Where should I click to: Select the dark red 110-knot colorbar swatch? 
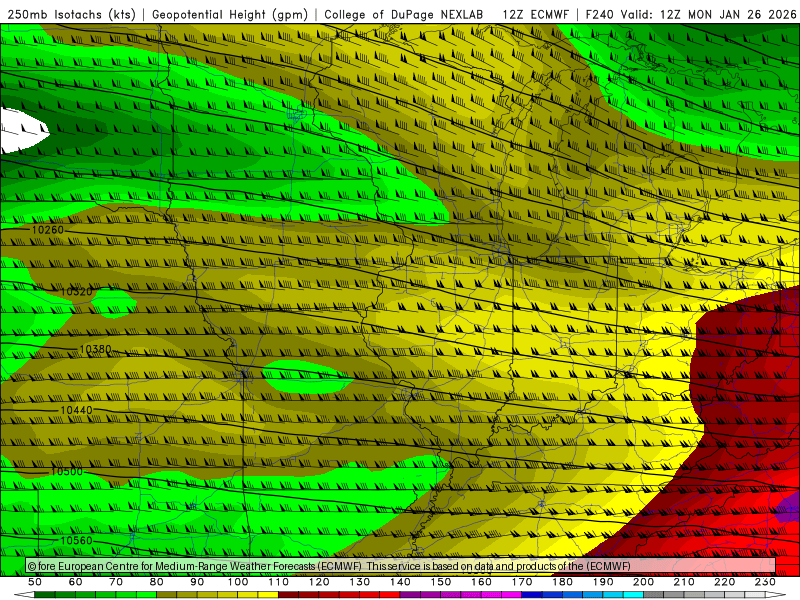pos(289,595)
